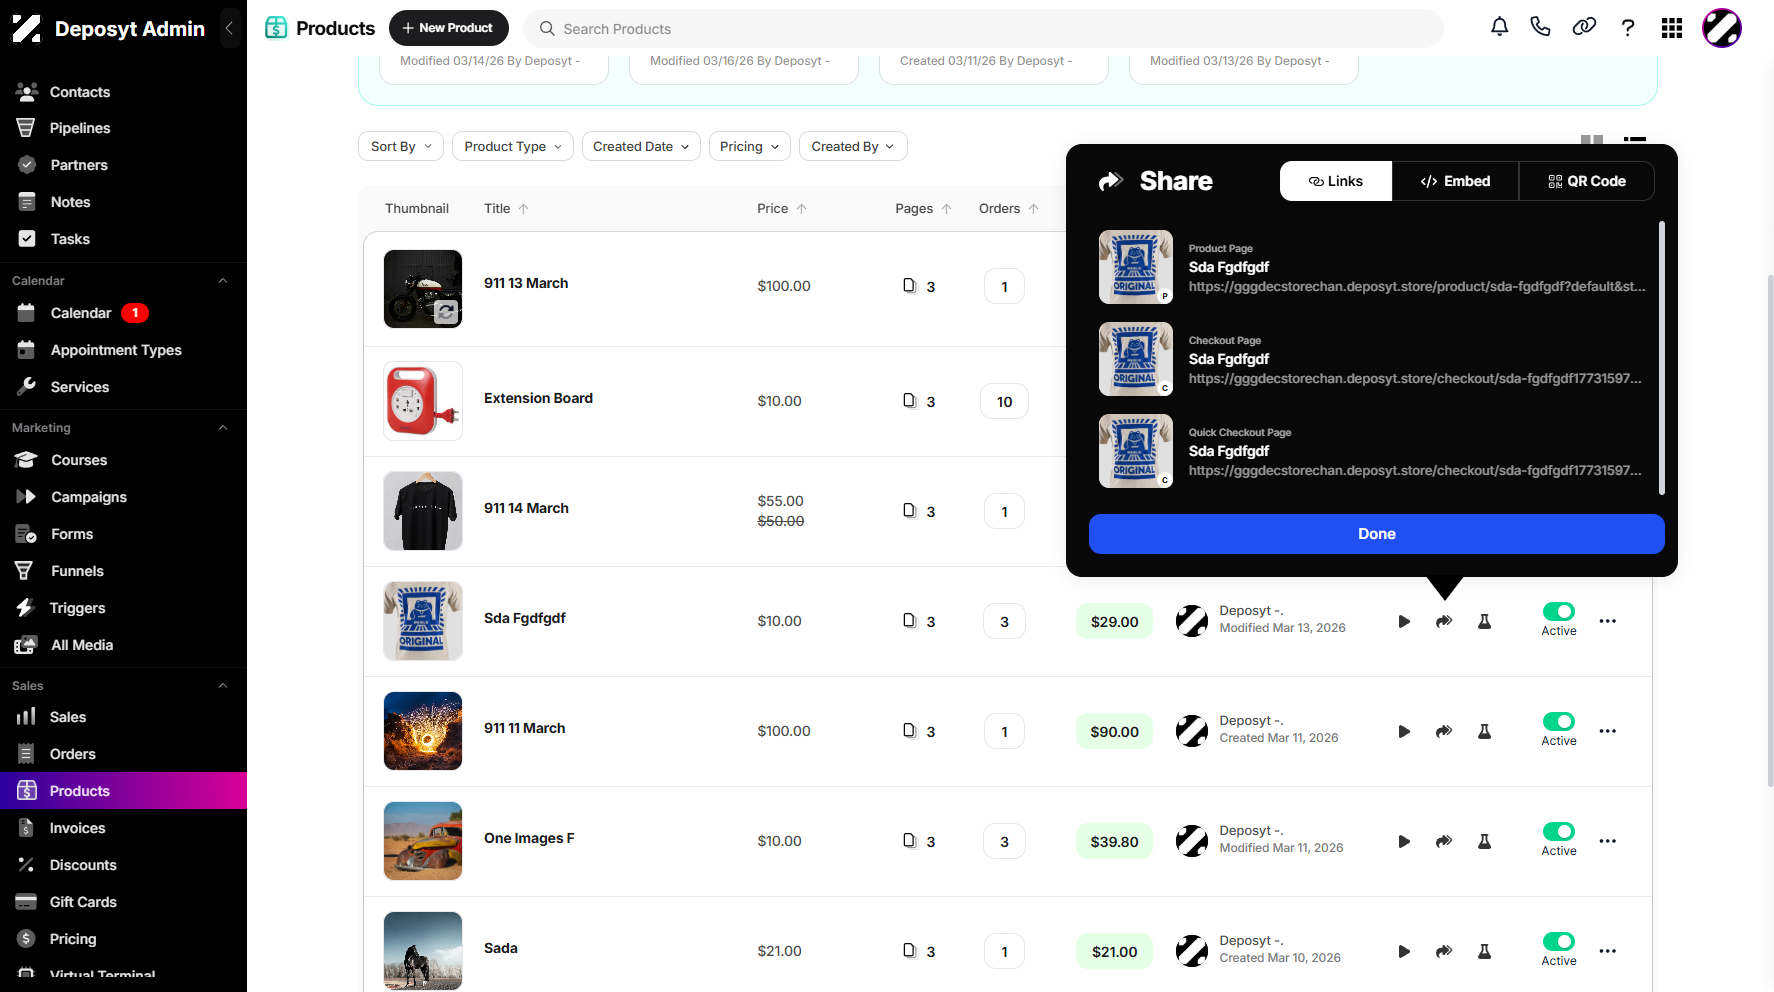The width and height of the screenshot is (1774, 992).
Task: Open user profile avatar
Action: pos(1722,28)
